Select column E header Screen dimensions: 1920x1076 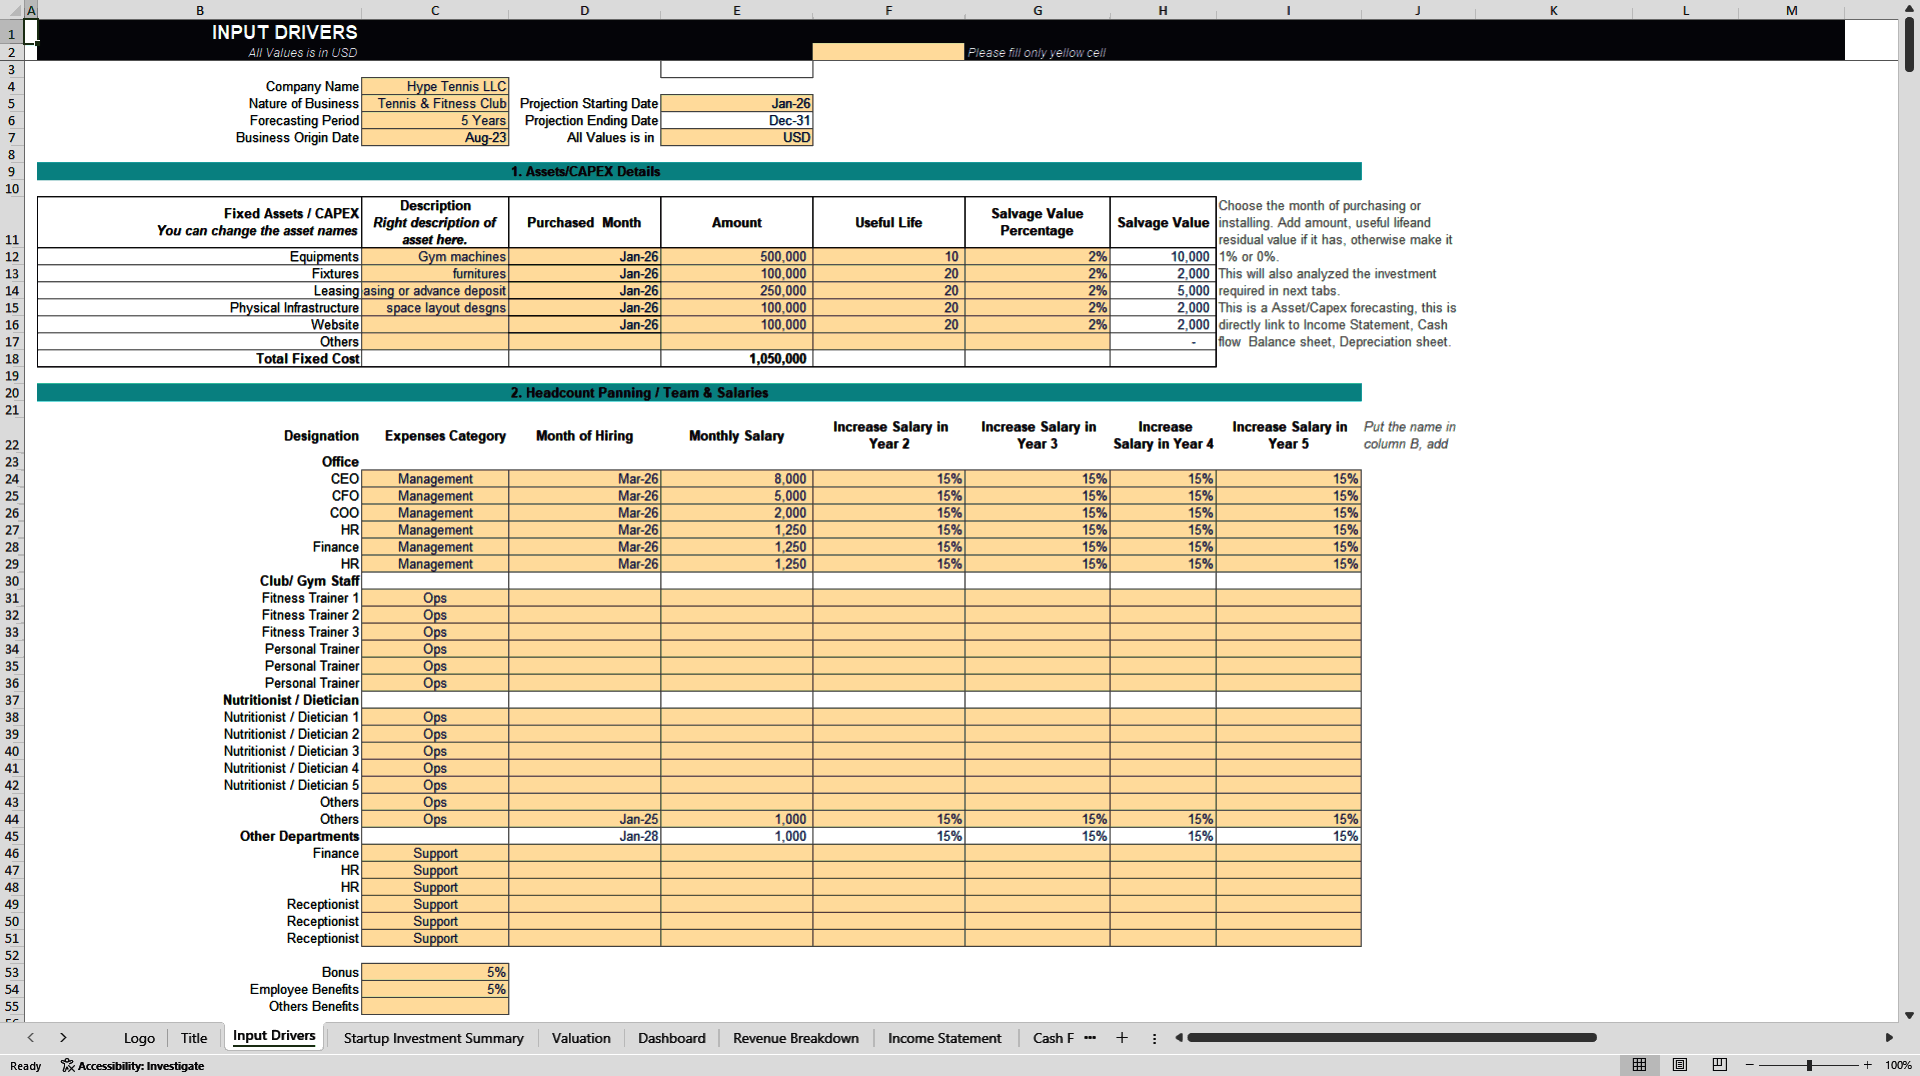coord(737,10)
